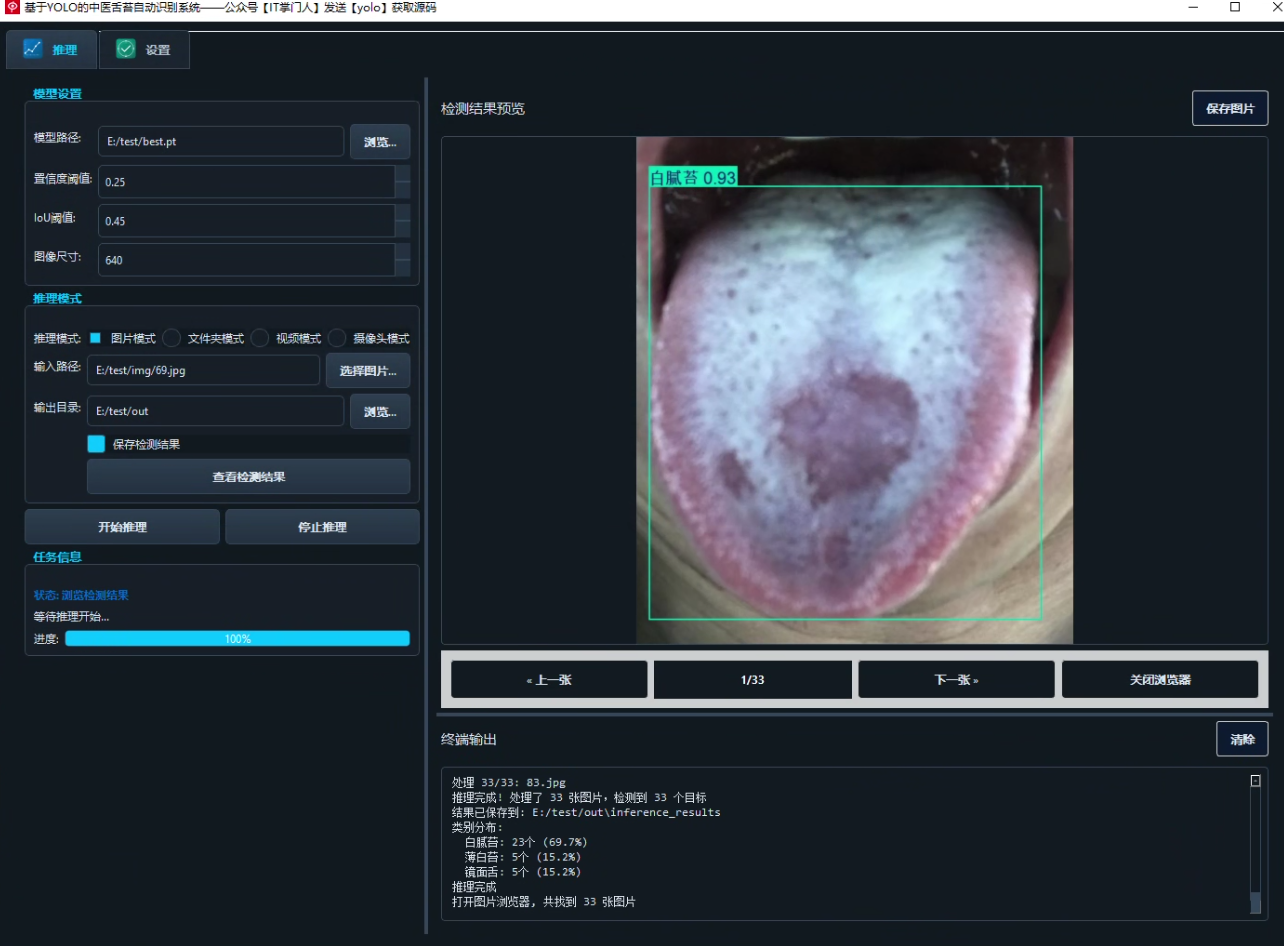Click the 结果已保存到 log line
Image resolution: width=1284 pixels, height=946 pixels.
[586, 813]
